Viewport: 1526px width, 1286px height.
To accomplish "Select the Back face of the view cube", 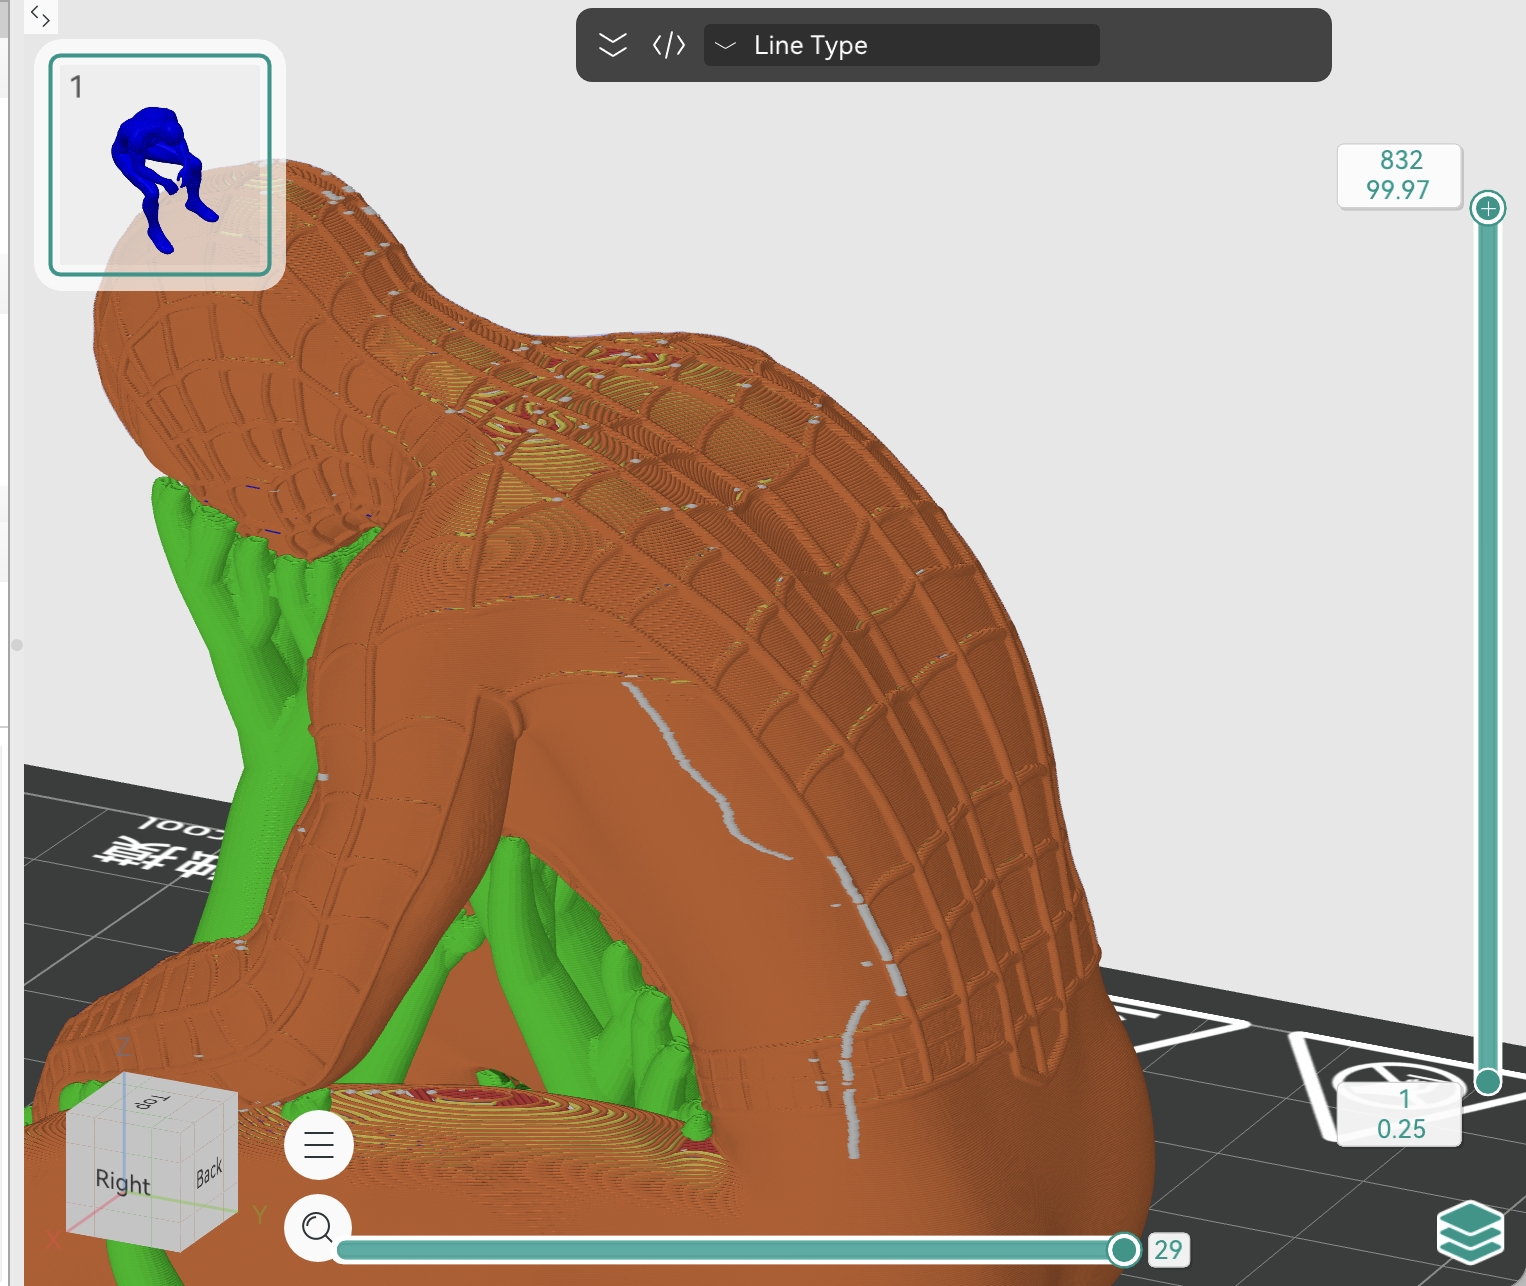I will click(209, 1173).
